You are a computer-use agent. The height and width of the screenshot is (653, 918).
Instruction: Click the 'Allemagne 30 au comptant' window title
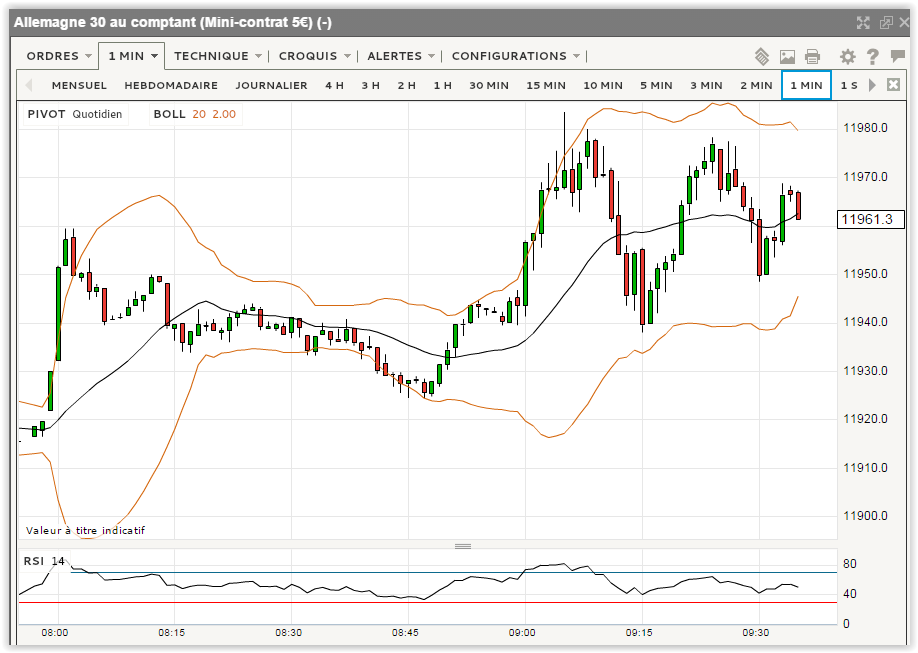point(173,23)
